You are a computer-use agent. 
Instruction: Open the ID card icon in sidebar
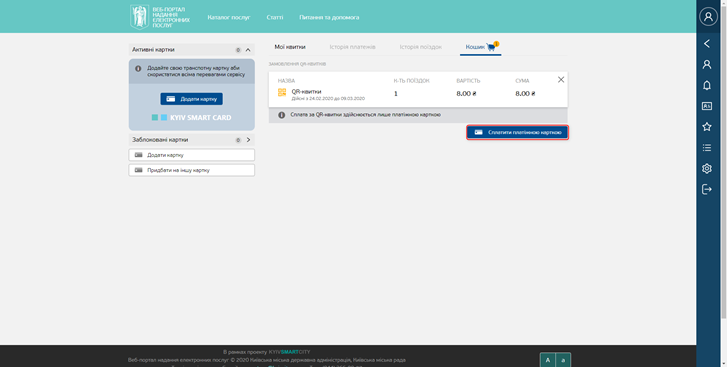click(x=707, y=106)
